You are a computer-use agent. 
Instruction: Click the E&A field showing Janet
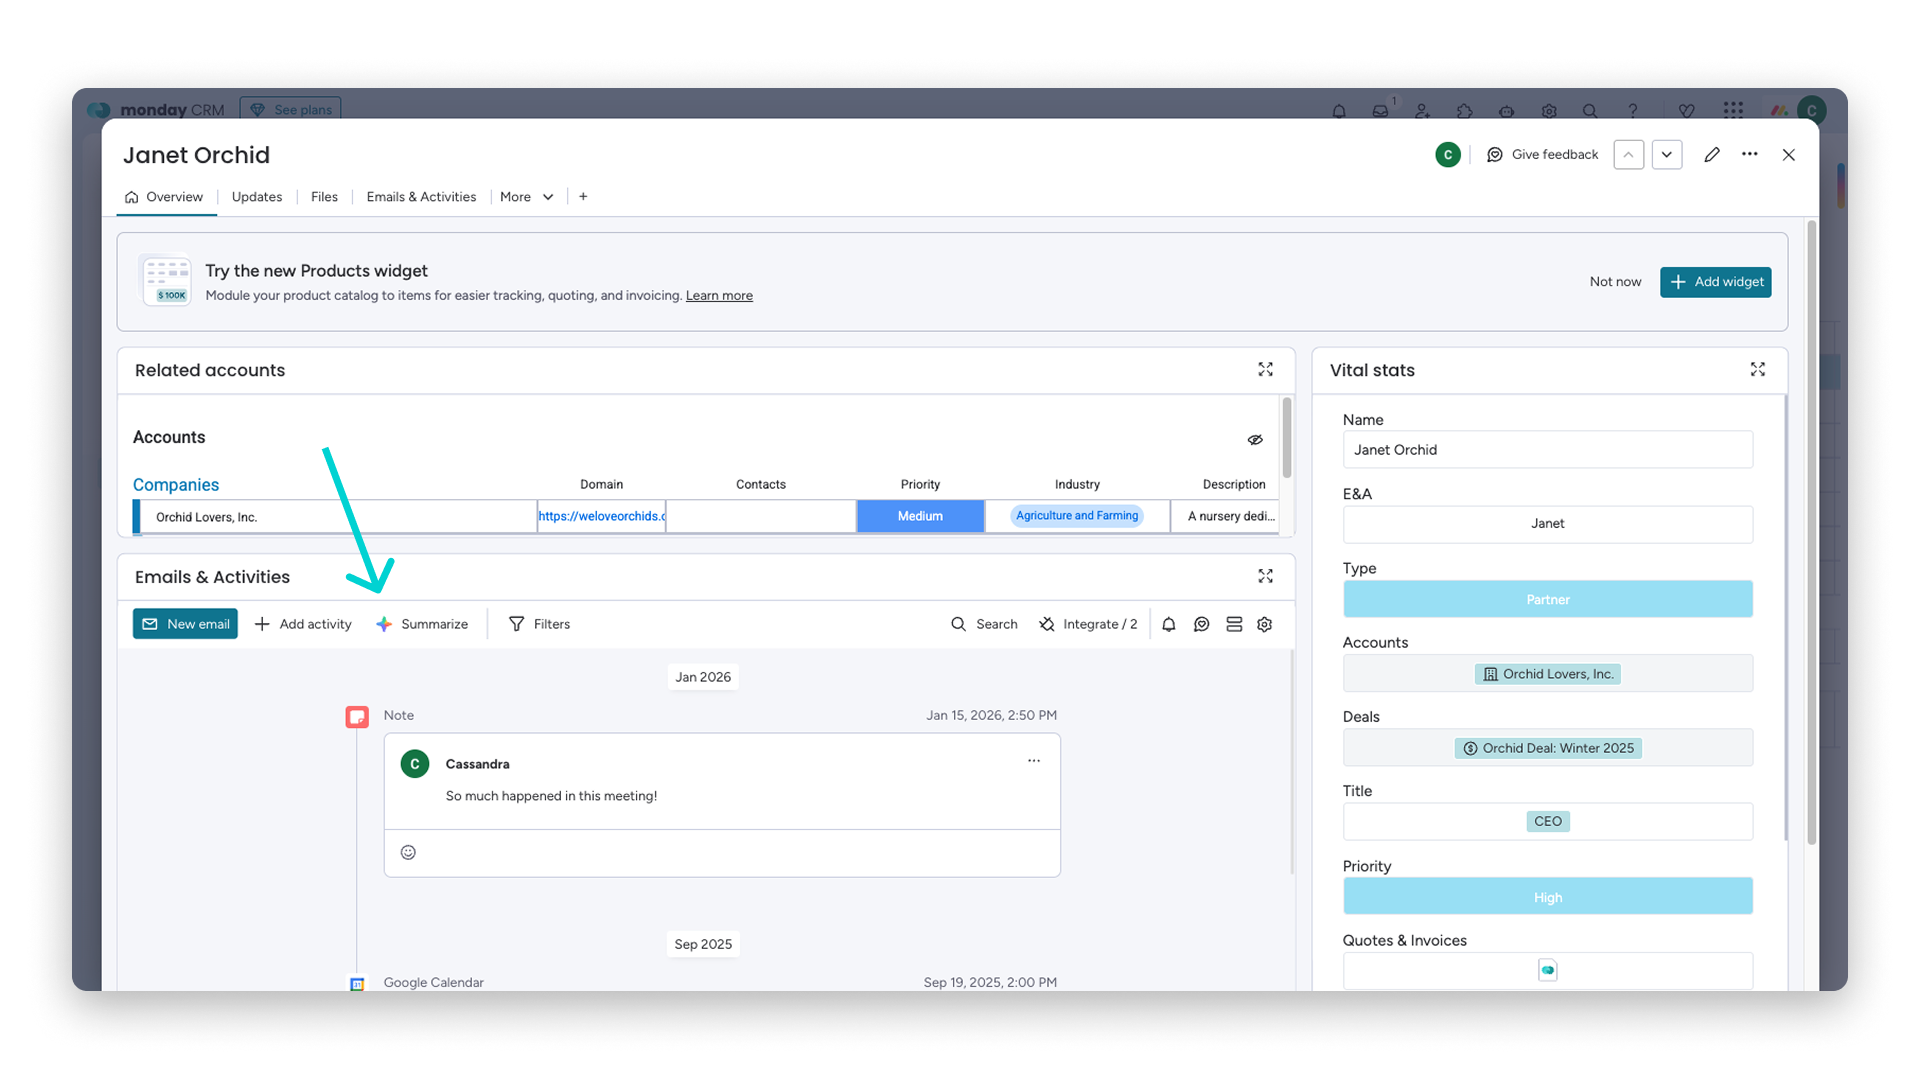click(1548, 524)
